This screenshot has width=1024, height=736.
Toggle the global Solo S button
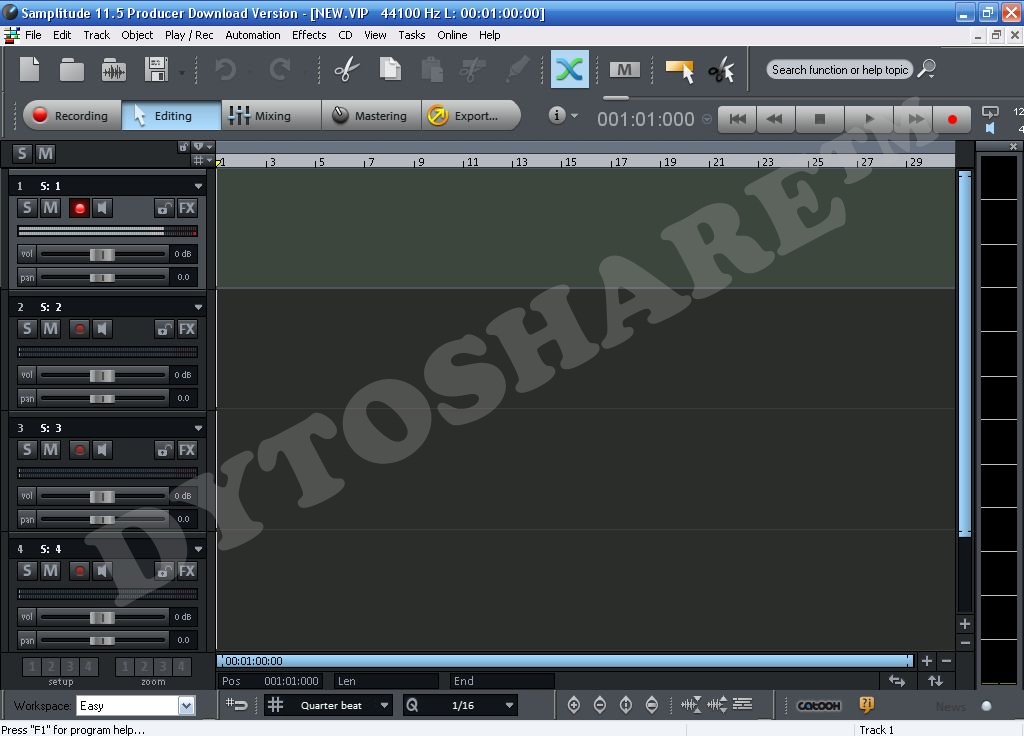22,153
